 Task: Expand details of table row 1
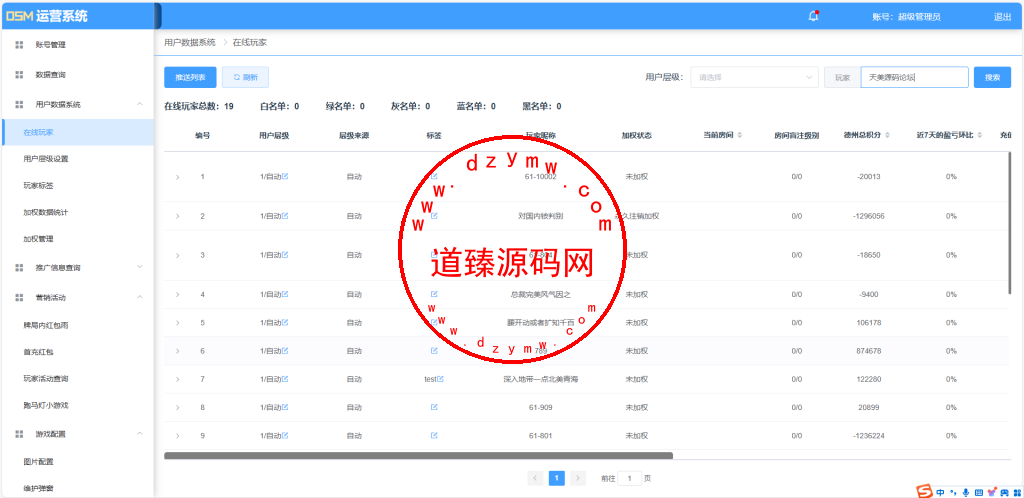point(177,177)
